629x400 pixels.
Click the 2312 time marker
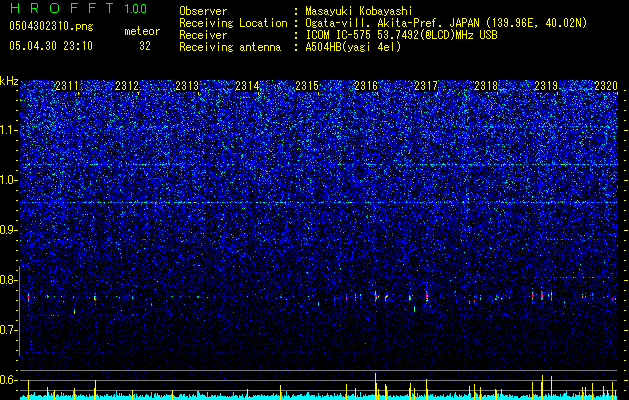pyautogui.click(x=127, y=86)
